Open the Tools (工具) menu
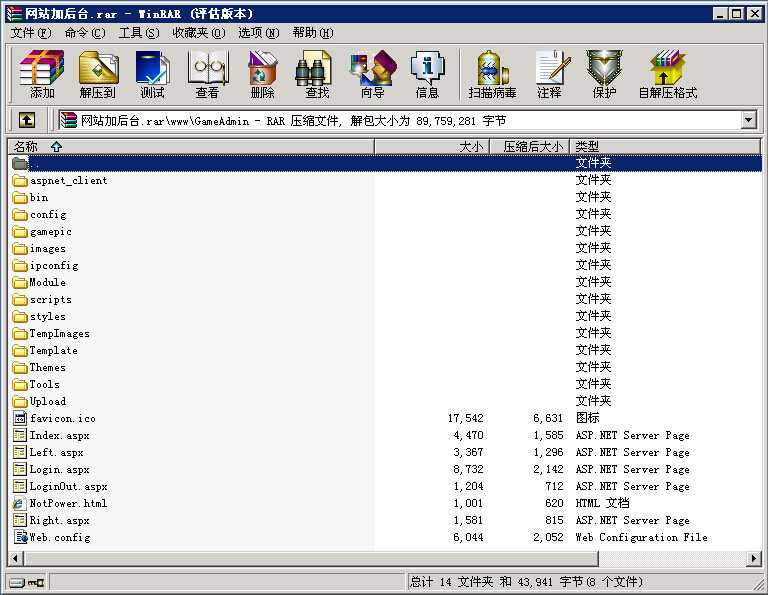The height and width of the screenshot is (595, 768). point(139,33)
